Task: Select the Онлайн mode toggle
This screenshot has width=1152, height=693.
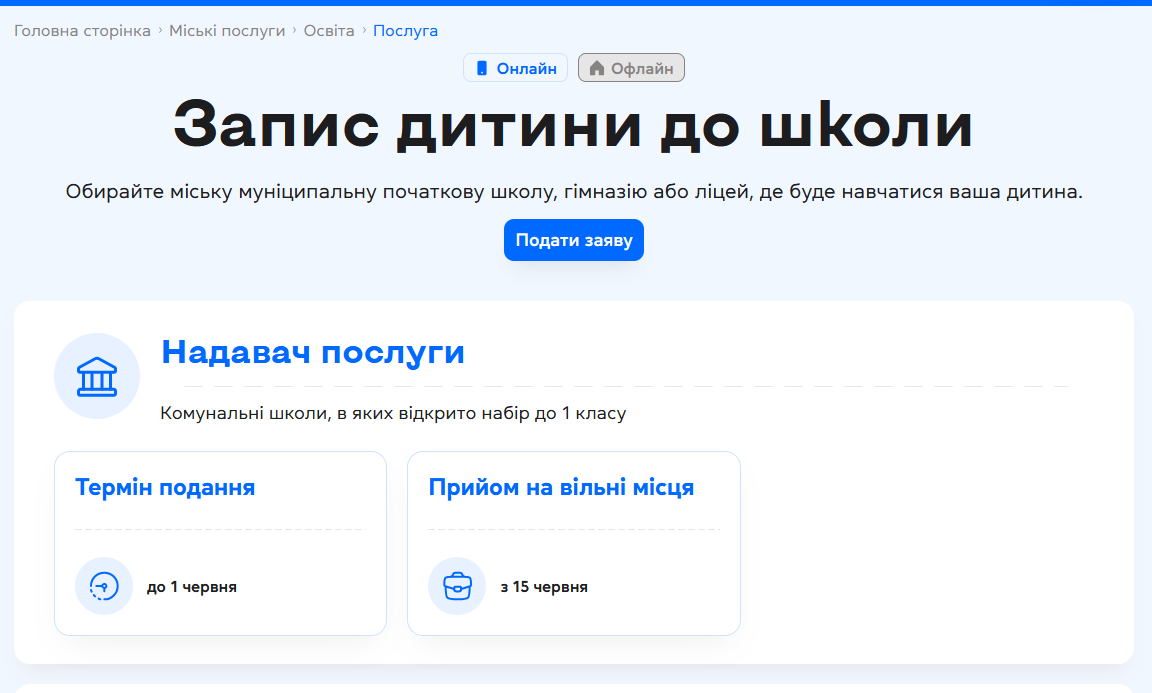Action: coord(516,68)
